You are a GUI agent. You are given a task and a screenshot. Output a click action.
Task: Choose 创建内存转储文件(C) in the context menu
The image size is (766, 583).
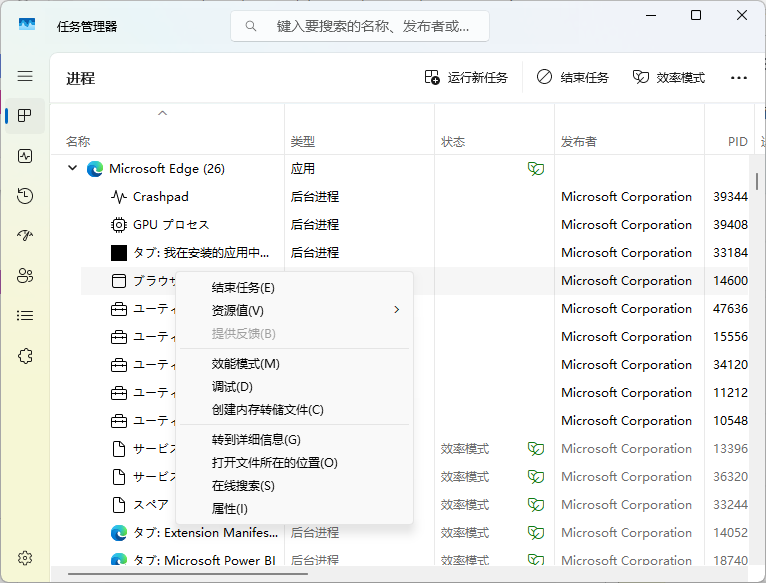[295, 410]
